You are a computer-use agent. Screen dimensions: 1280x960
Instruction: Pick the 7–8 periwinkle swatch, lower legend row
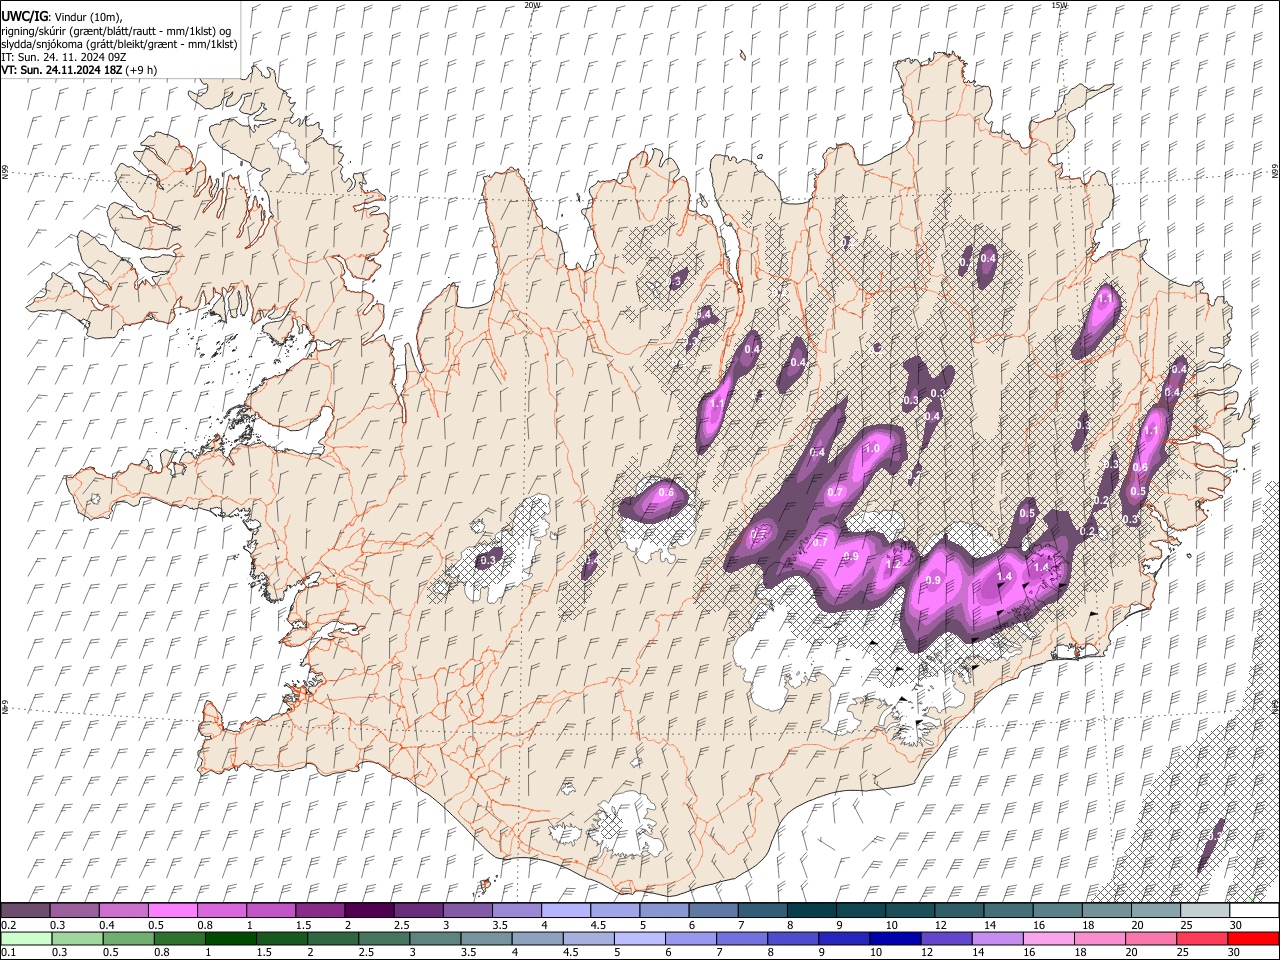(x=741, y=938)
